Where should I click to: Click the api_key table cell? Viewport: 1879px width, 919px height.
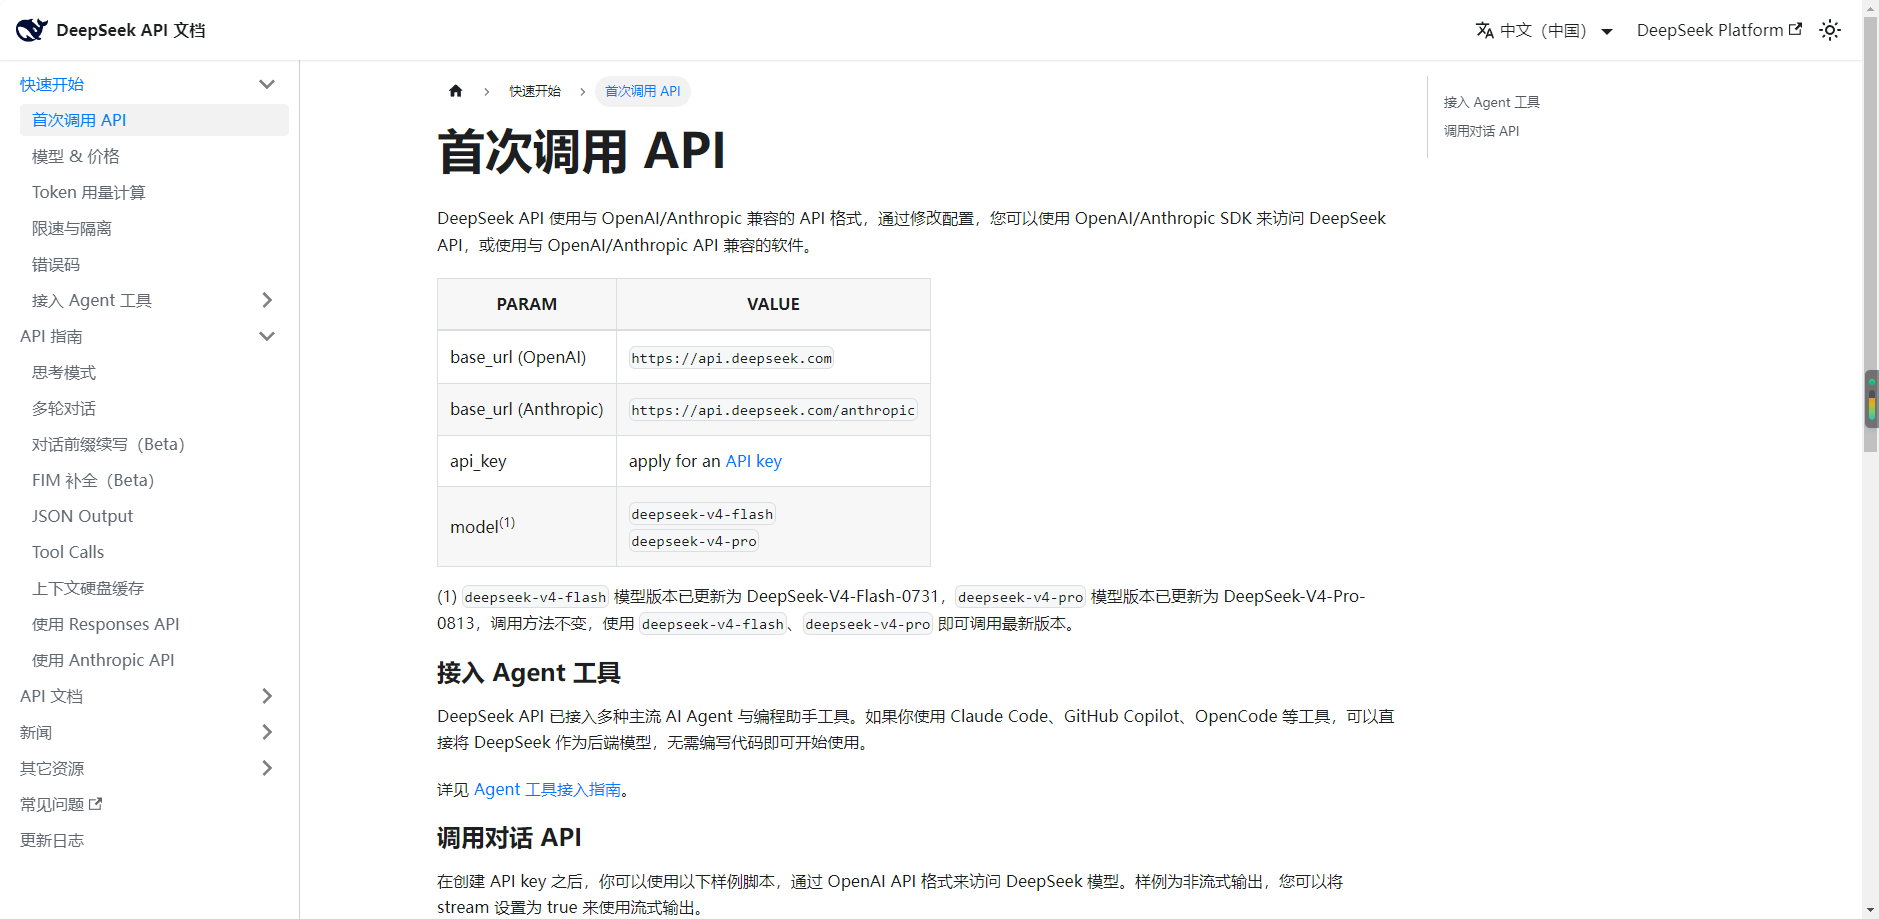coord(527,461)
